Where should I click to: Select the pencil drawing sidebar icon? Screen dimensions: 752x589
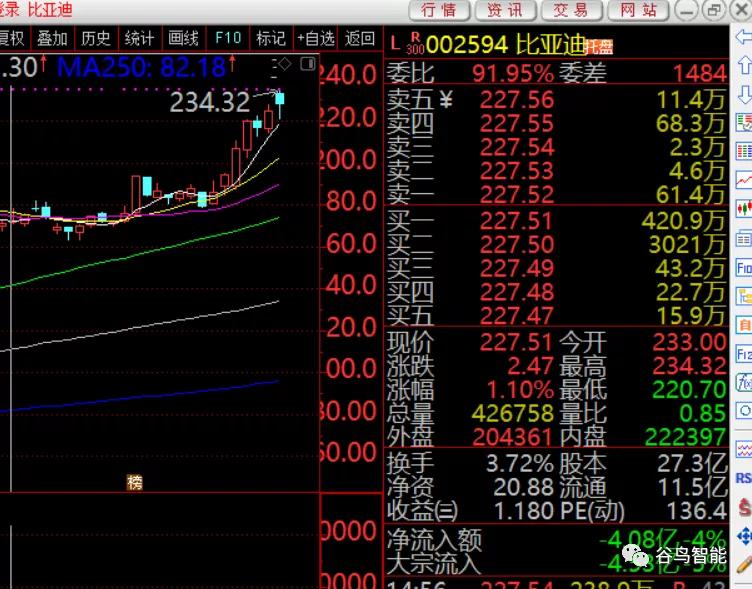(x=744, y=564)
